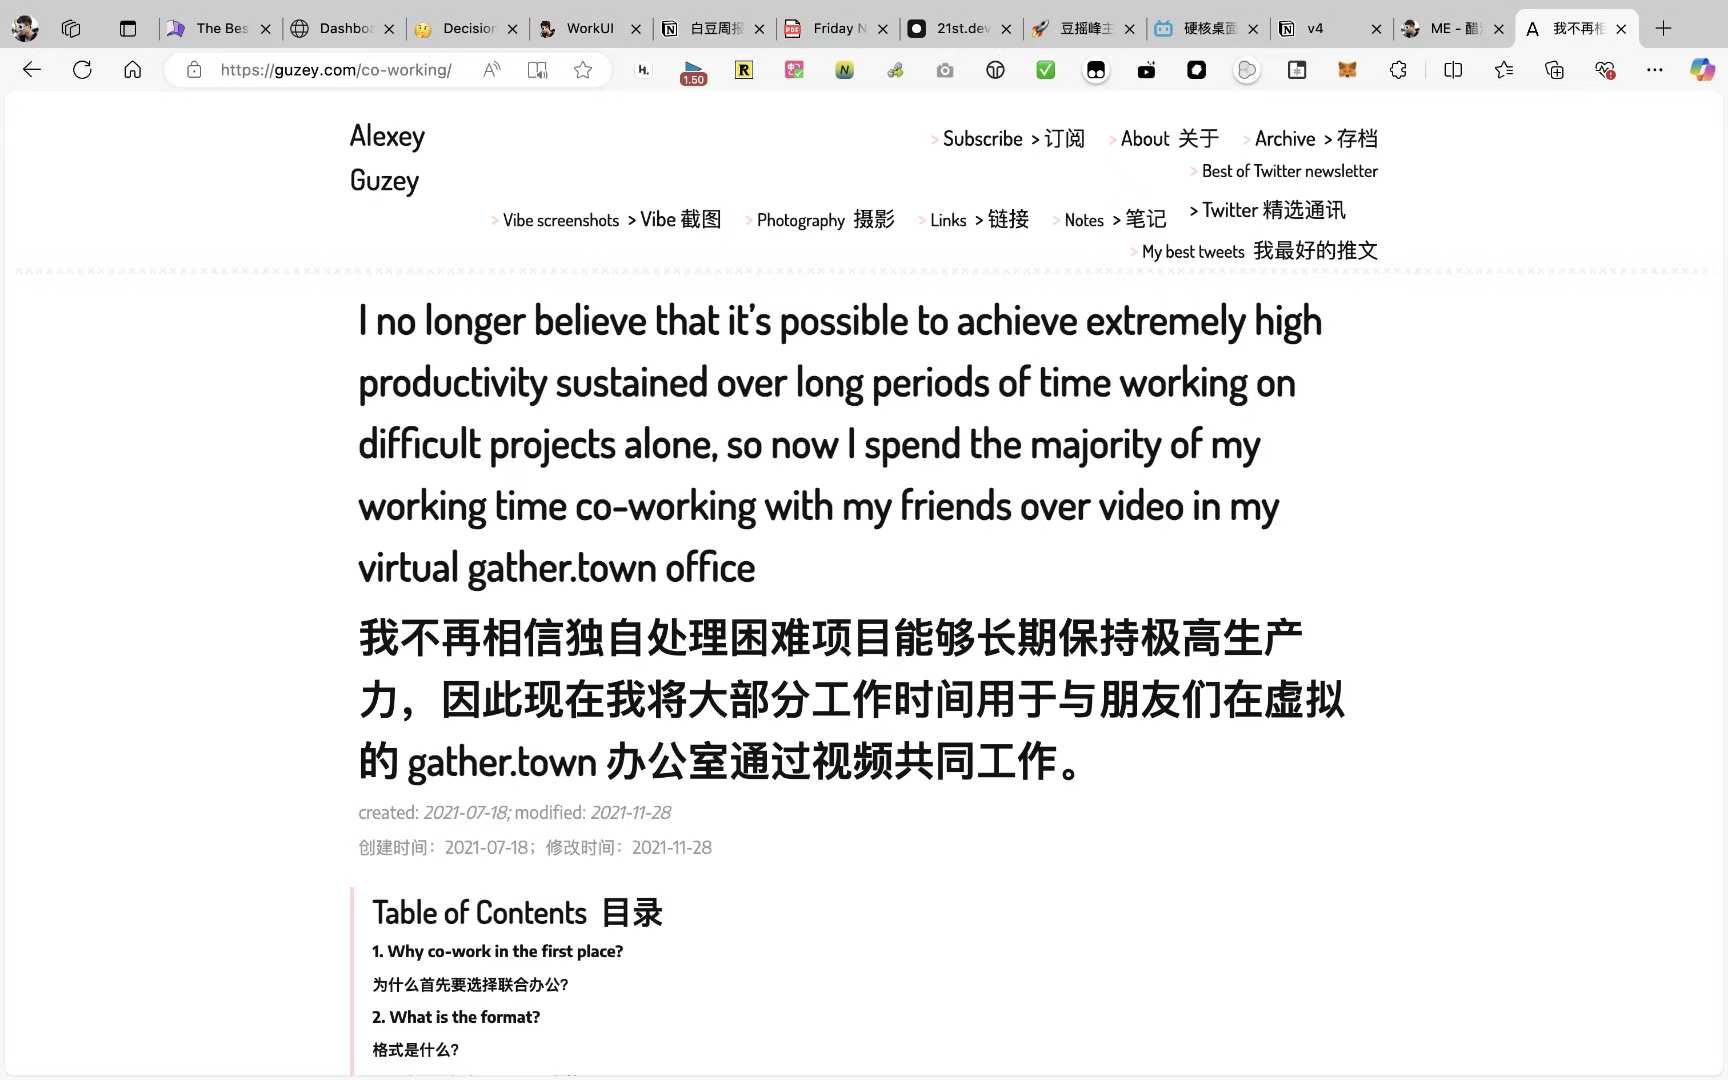Open the browser profile avatar
This screenshot has width=1728, height=1080.
point(25,28)
